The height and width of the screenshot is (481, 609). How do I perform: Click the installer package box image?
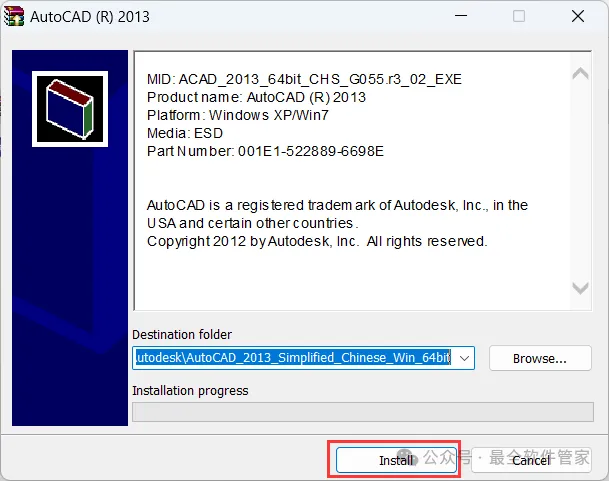(70, 109)
